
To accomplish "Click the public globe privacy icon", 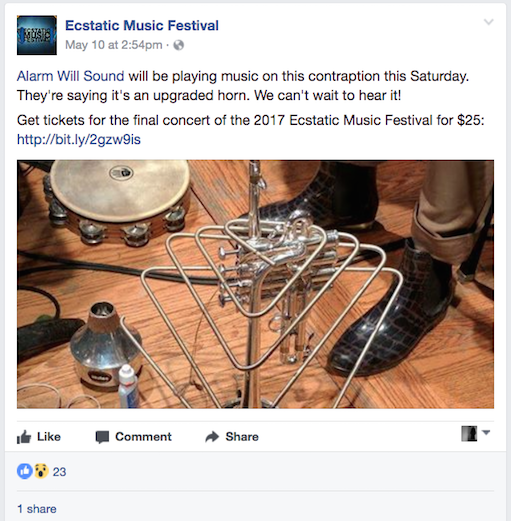I will coord(179,45).
